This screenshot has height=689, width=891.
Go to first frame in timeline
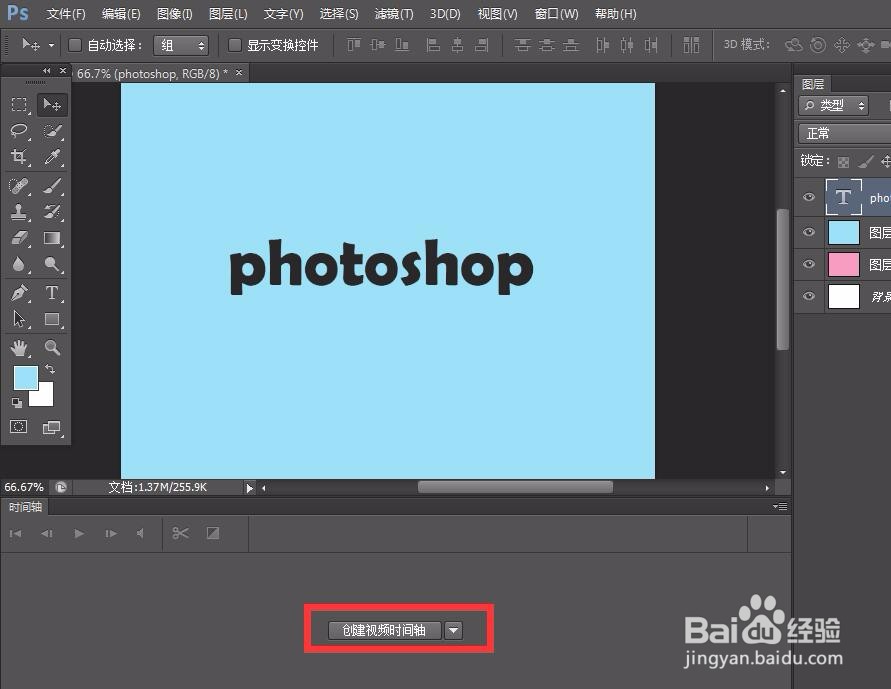(x=15, y=533)
